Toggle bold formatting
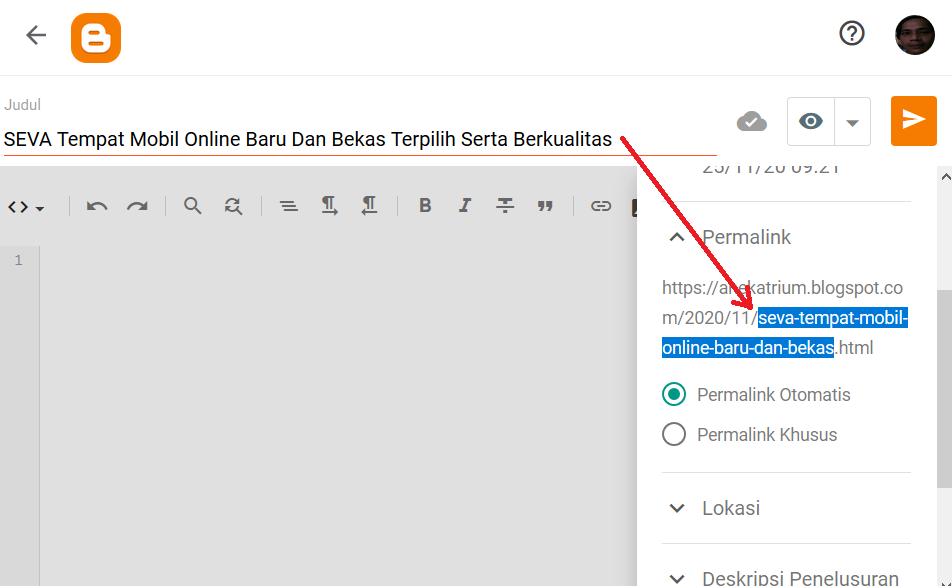This screenshot has width=952, height=586. coord(425,206)
